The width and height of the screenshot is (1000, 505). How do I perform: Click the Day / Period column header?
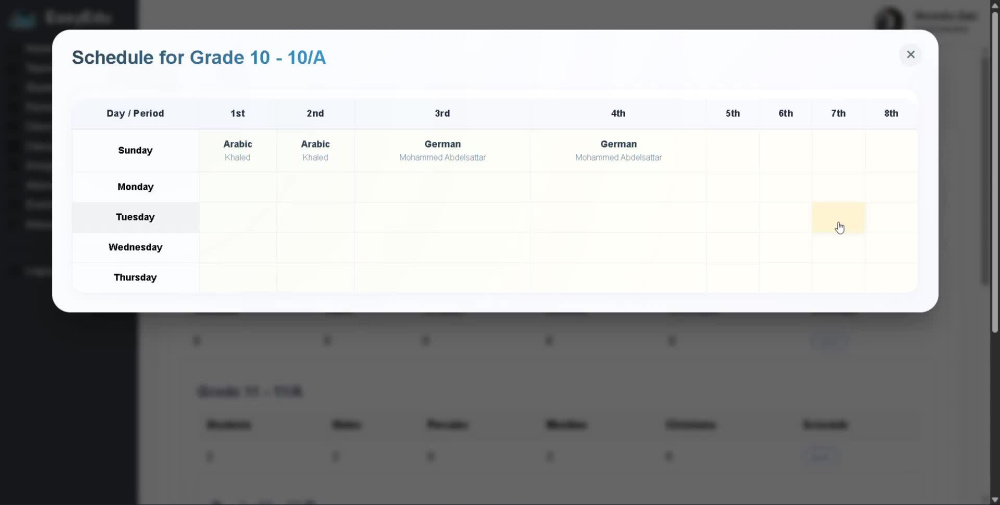pos(135,113)
